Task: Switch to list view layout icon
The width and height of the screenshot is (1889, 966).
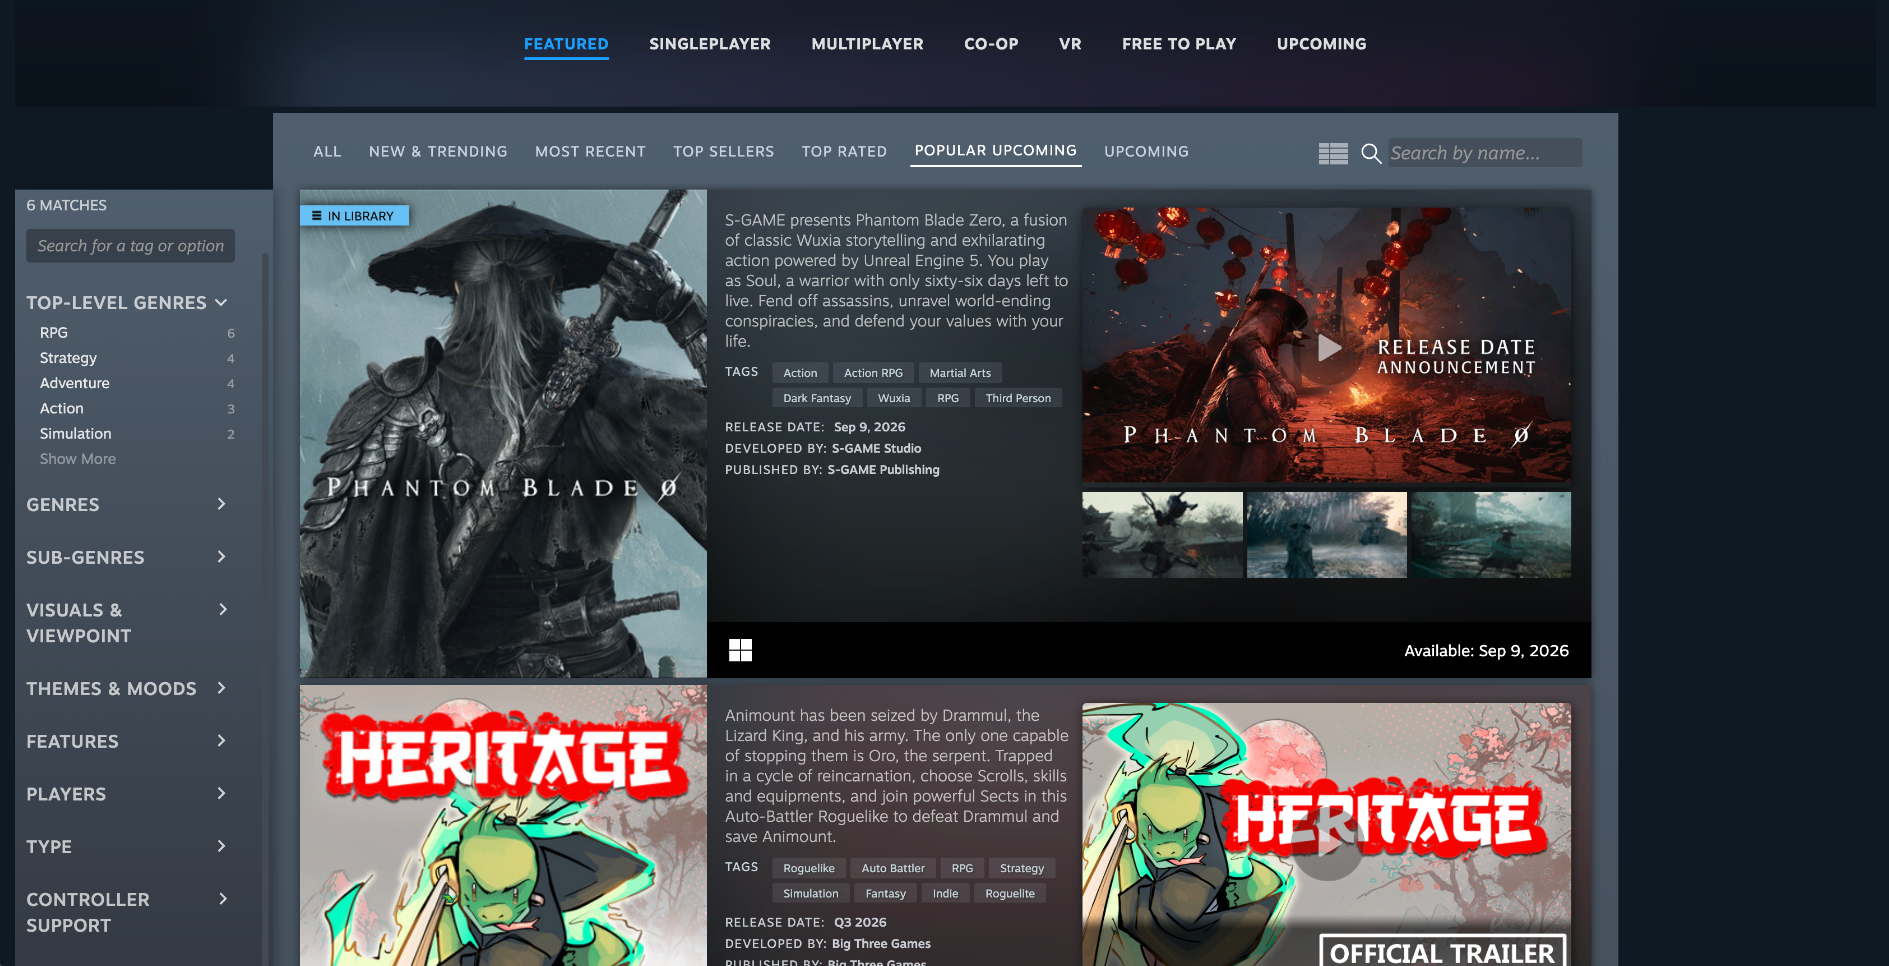Action: (x=1333, y=153)
